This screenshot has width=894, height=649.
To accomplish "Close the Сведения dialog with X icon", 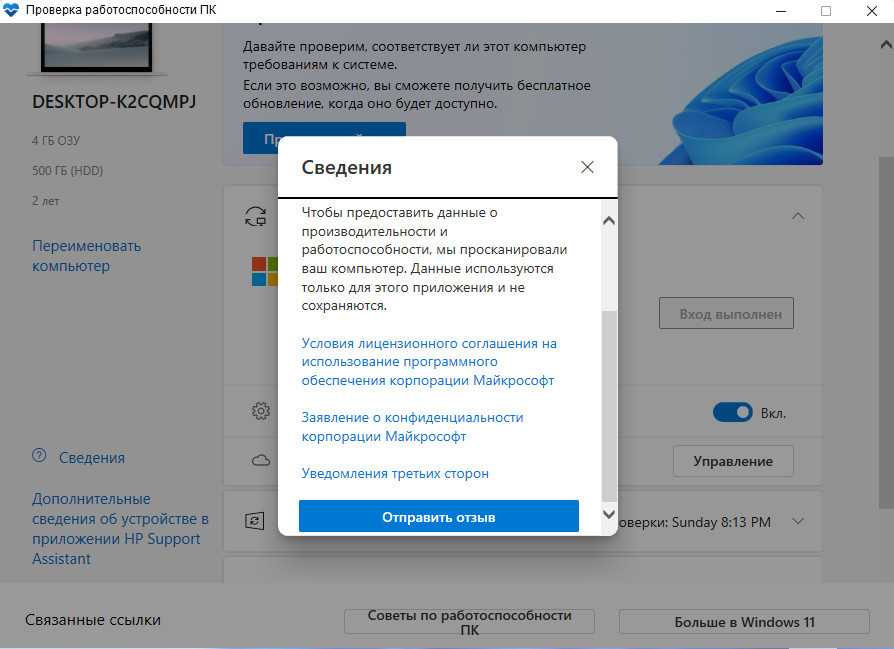I will (x=587, y=167).
